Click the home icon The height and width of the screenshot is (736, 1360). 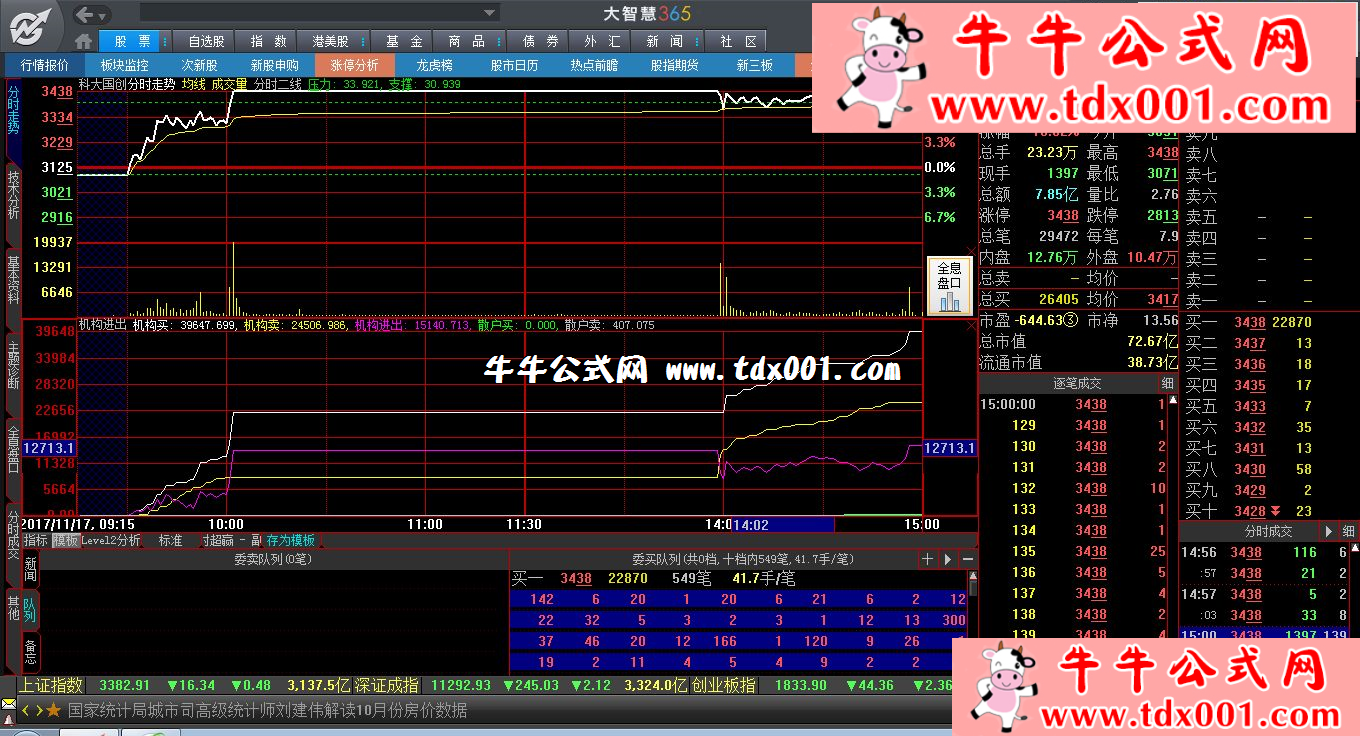pos(84,41)
